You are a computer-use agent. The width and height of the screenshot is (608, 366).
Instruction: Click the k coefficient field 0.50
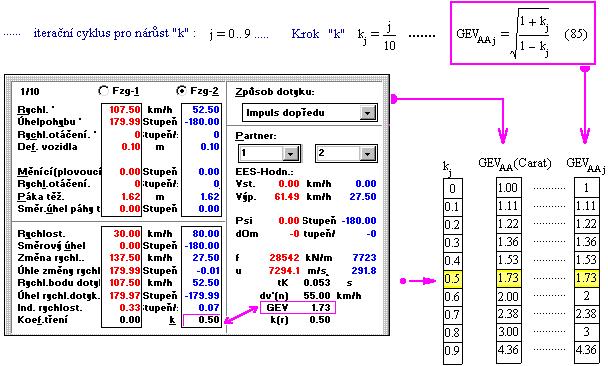tap(201, 320)
